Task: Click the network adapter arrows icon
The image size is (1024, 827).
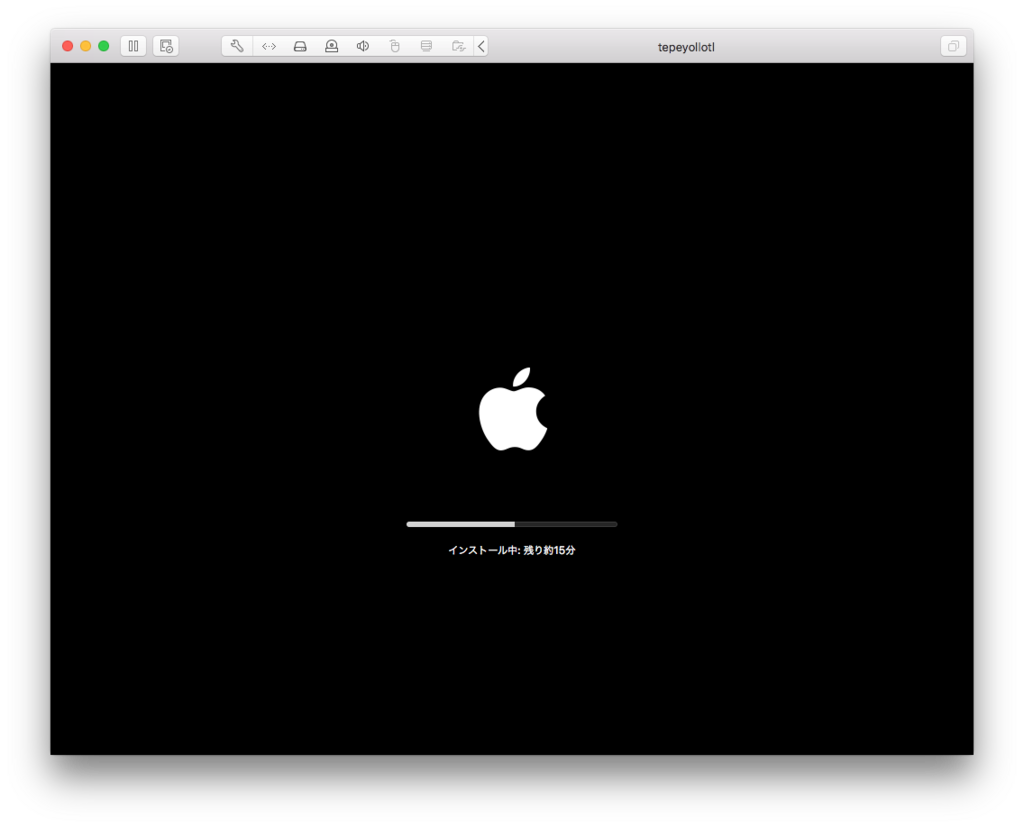Action: point(269,46)
